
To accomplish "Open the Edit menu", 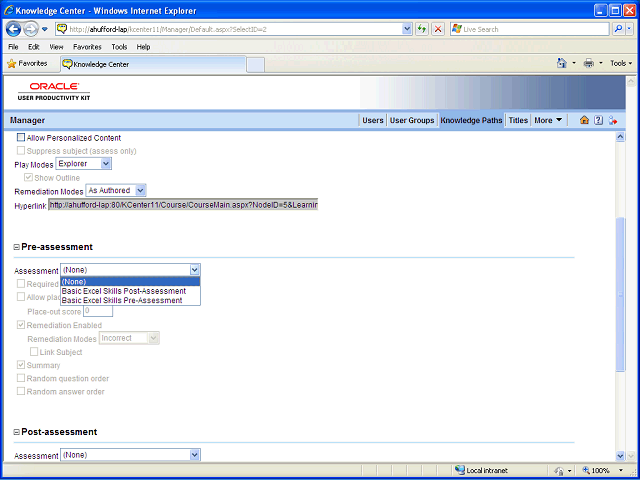I will [34, 47].
